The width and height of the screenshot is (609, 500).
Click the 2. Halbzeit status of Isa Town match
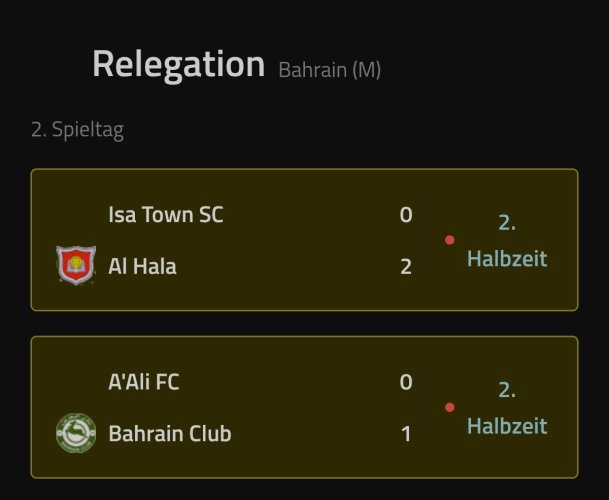(x=507, y=241)
